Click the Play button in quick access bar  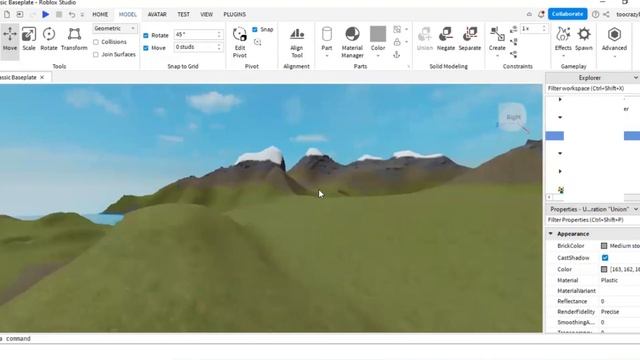[x=46, y=14]
